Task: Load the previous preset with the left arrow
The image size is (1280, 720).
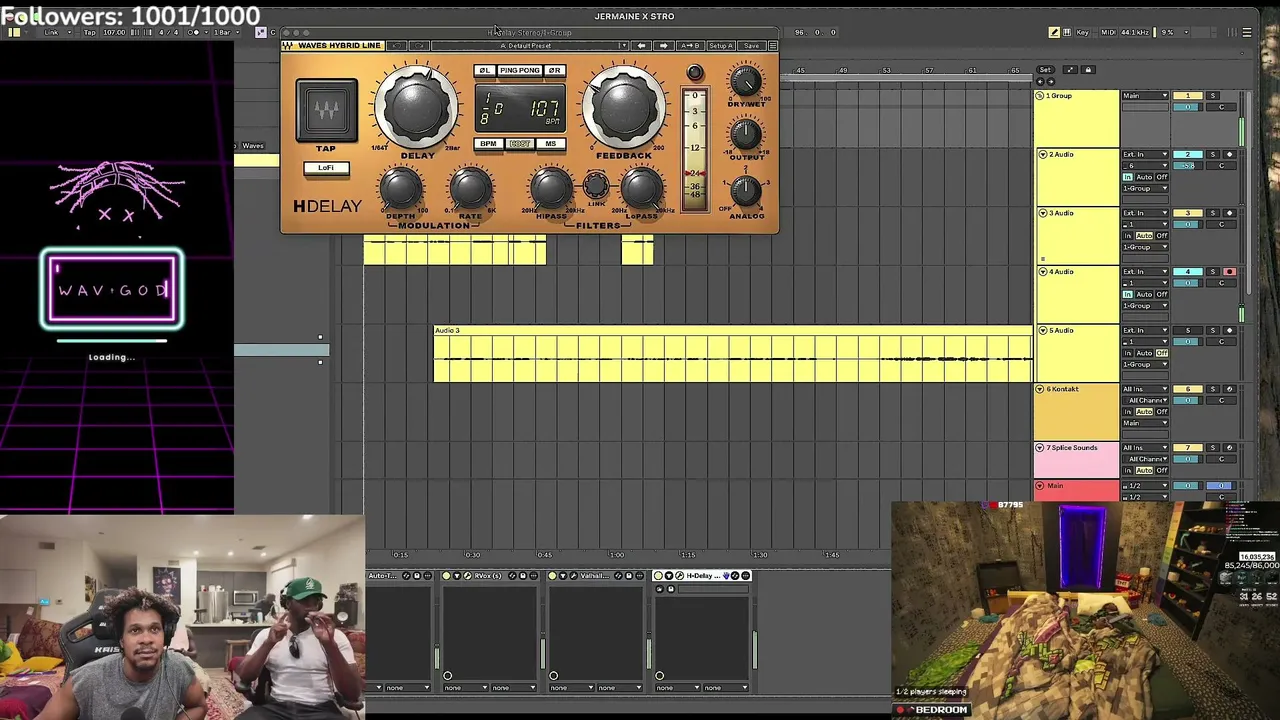Action: pos(641,46)
